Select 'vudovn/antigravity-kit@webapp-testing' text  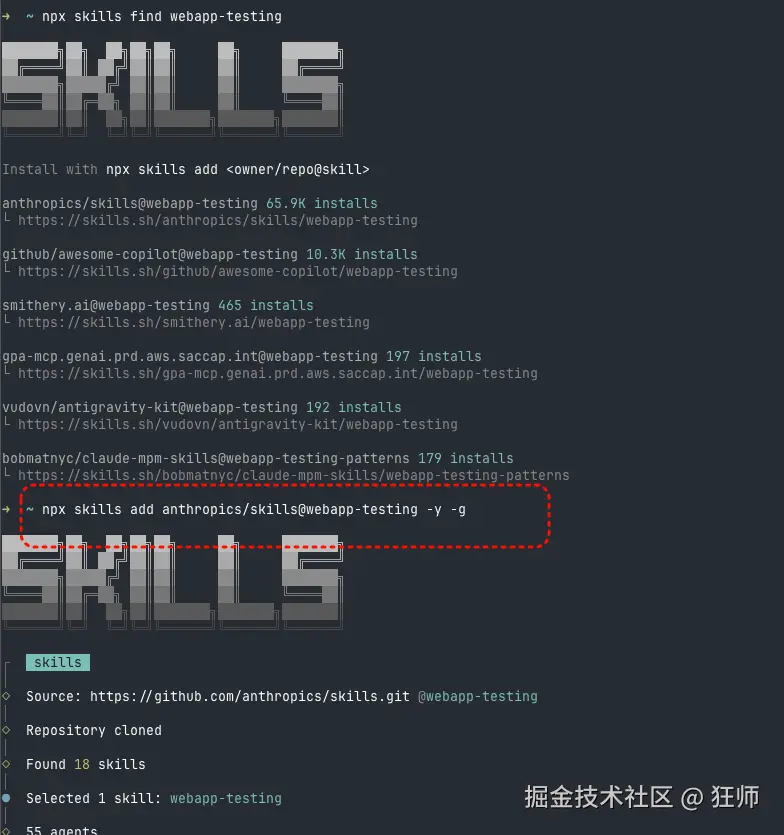150,408
